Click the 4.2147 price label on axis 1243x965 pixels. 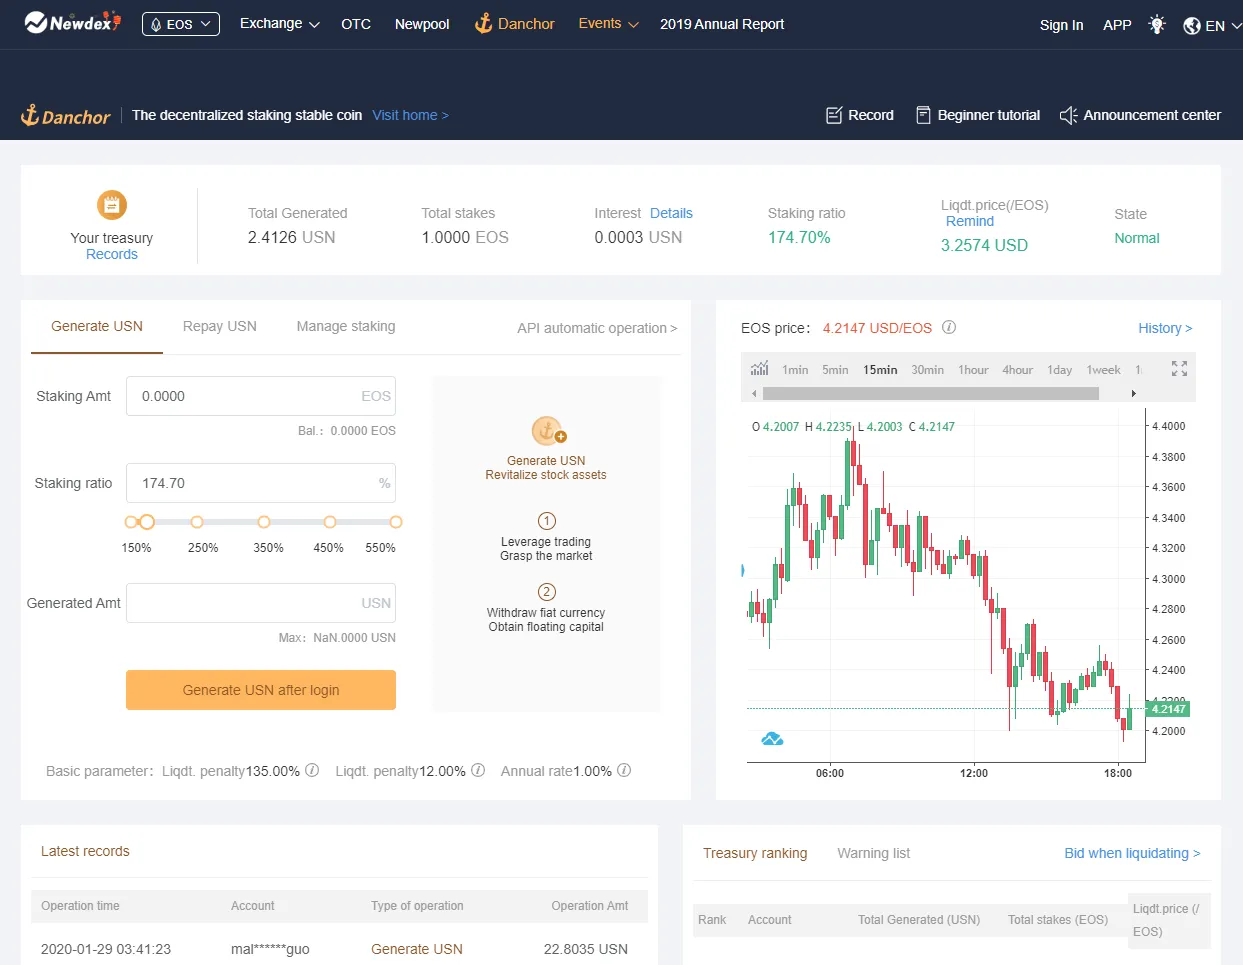coord(1168,709)
